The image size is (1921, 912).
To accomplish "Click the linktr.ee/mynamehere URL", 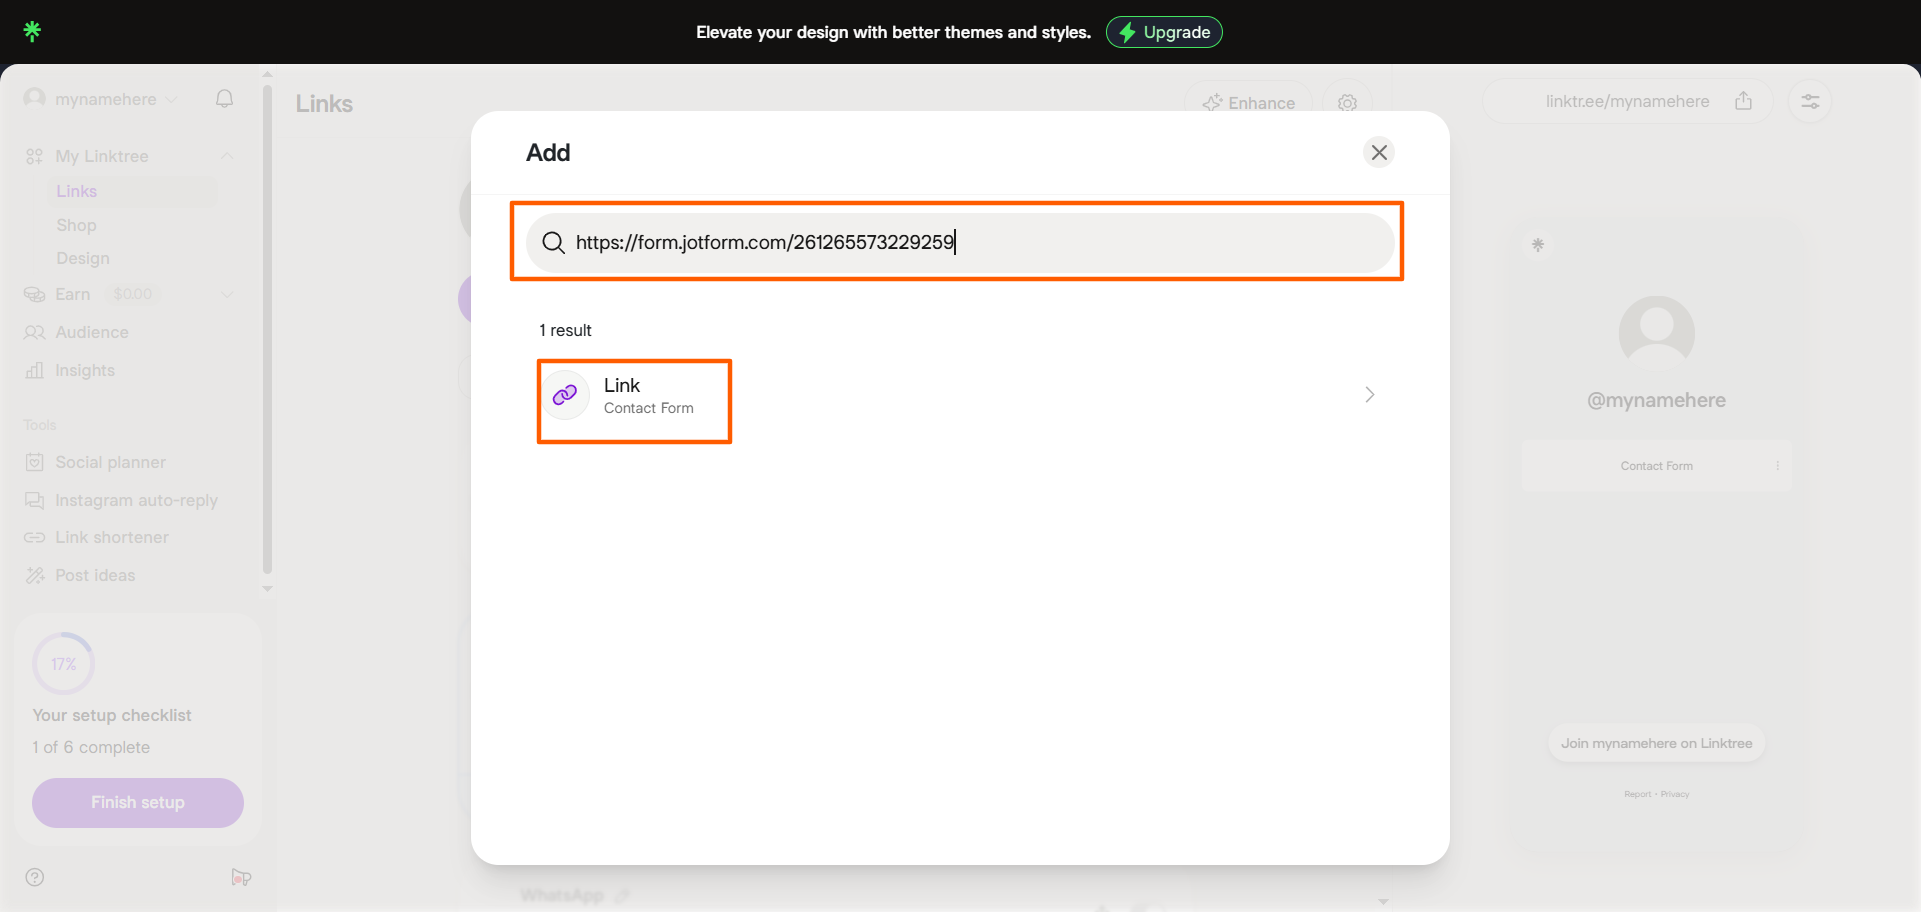I will (x=1627, y=101).
